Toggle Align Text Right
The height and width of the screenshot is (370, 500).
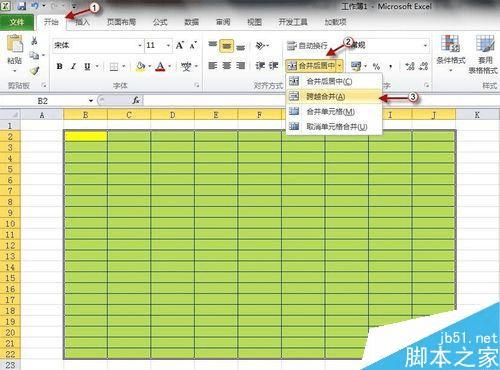tap(240, 66)
